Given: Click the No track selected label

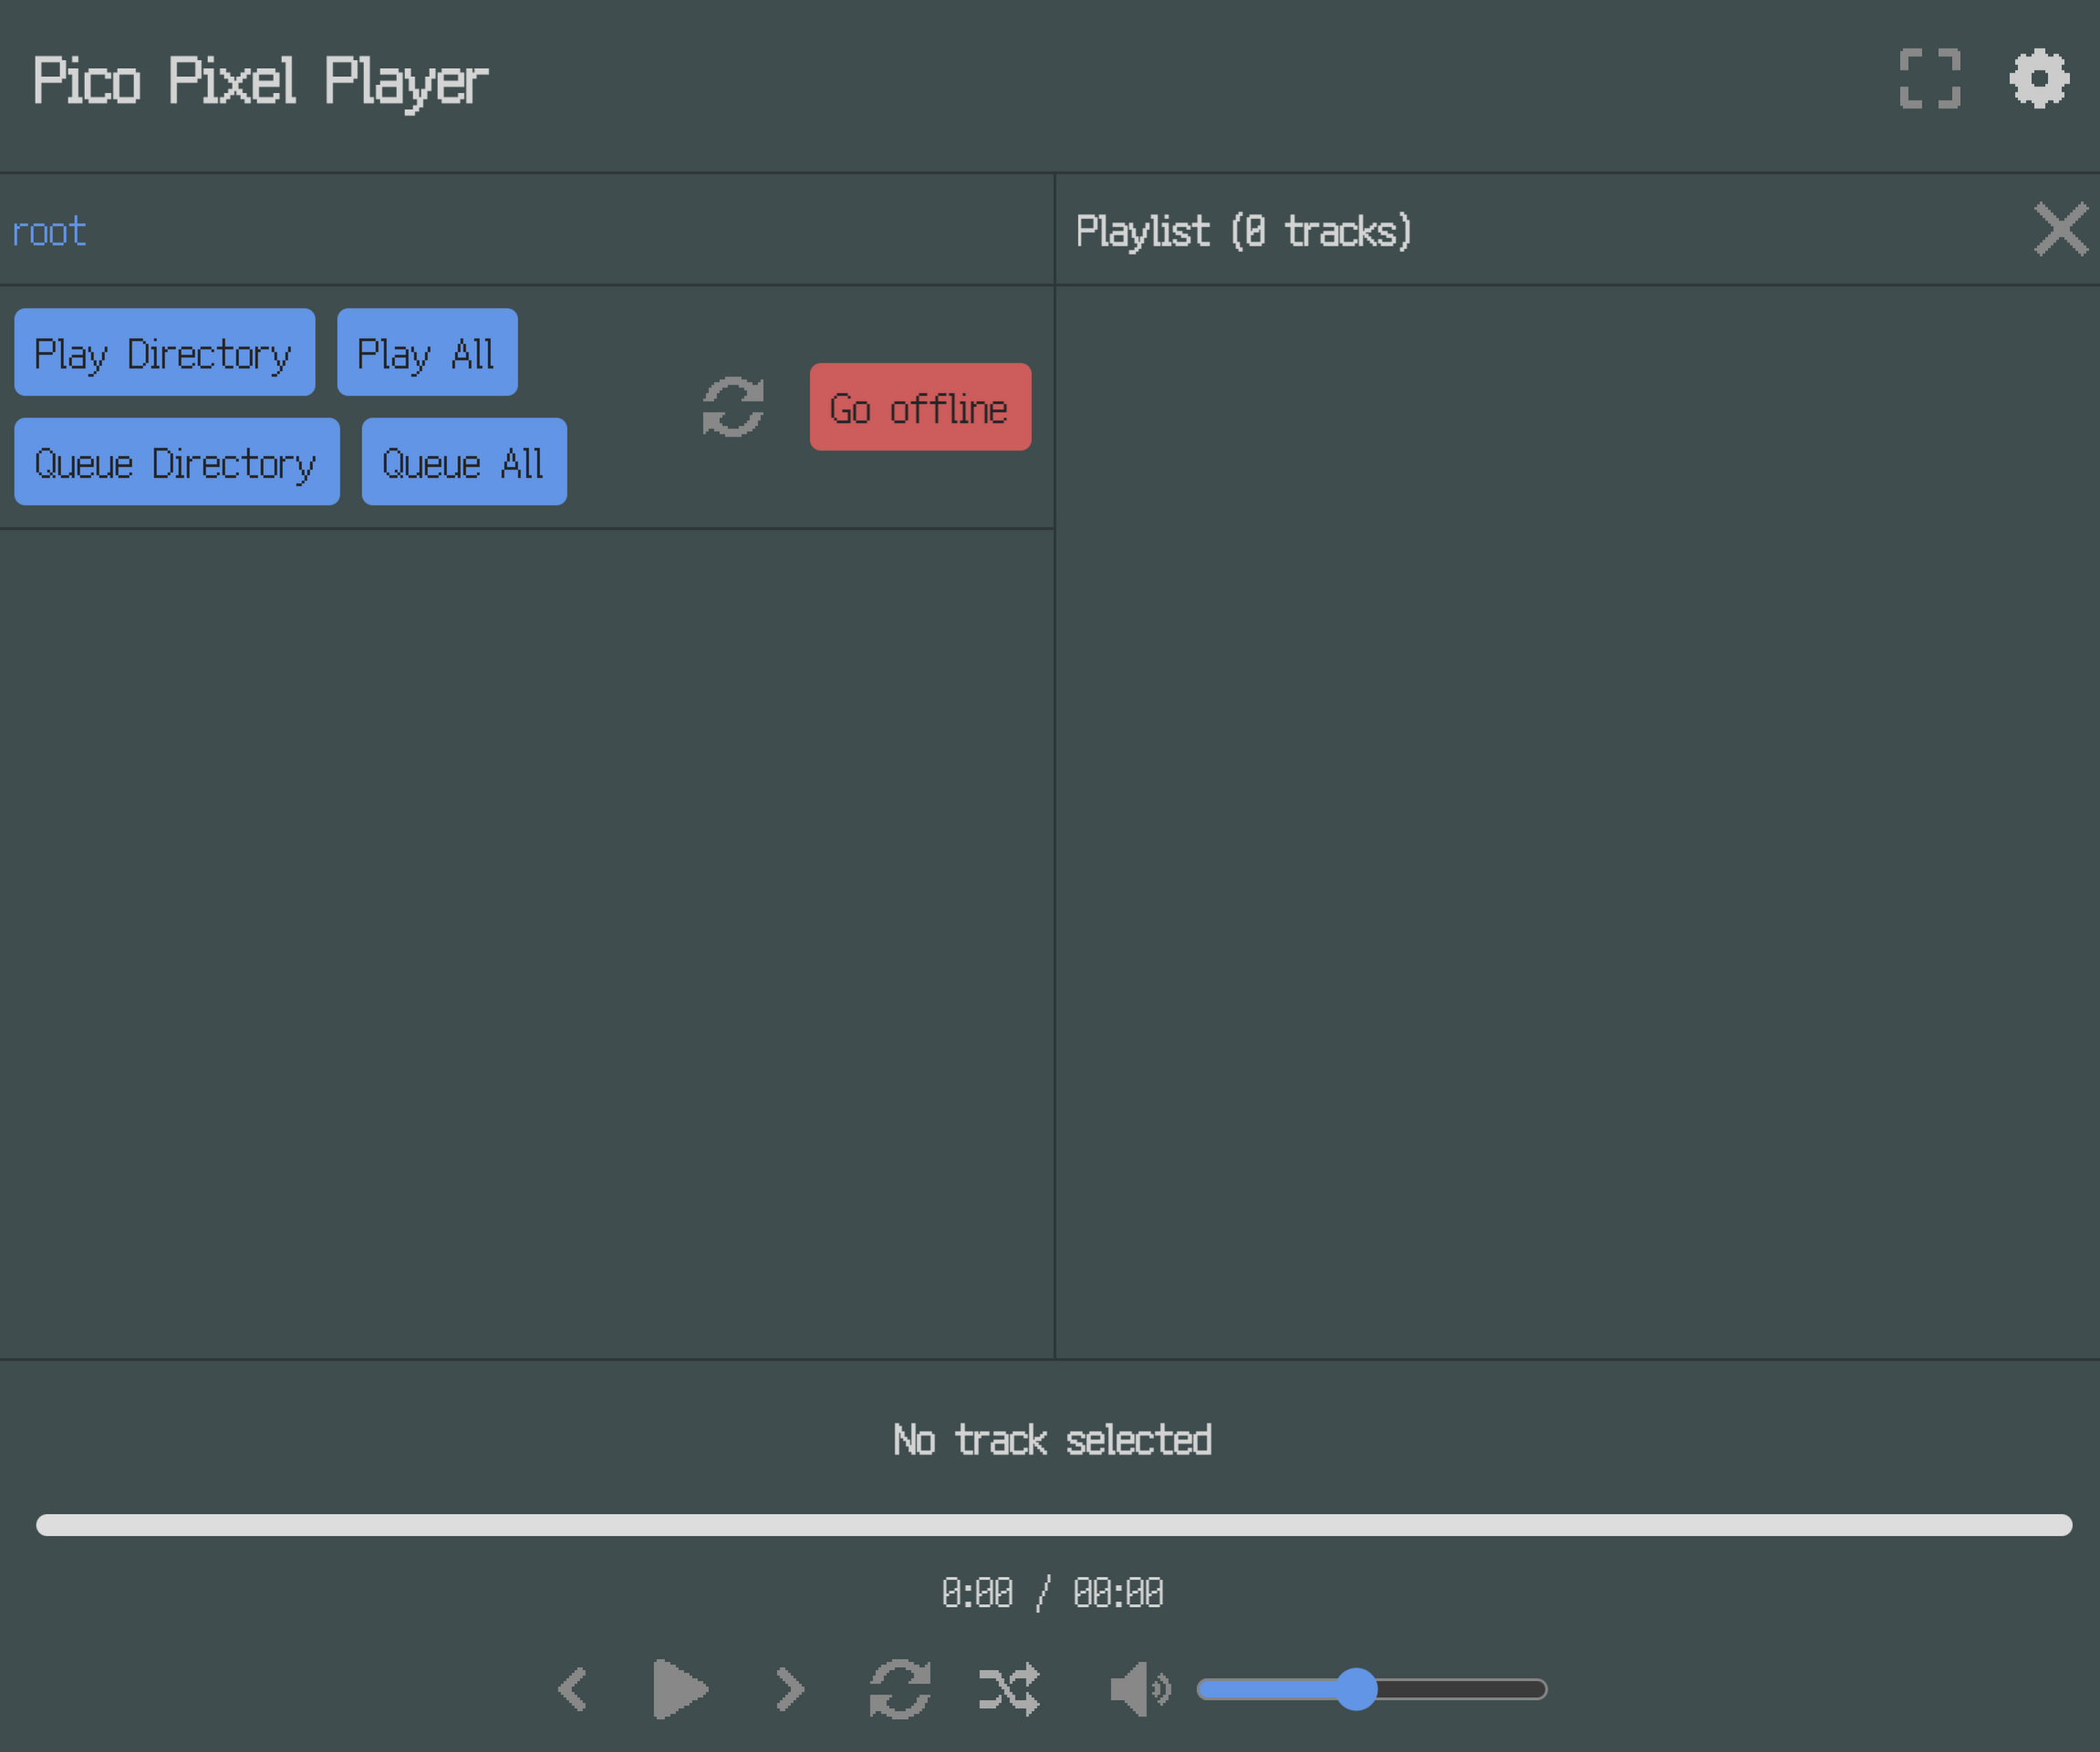Looking at the screenshot, I should 1052,1440.
